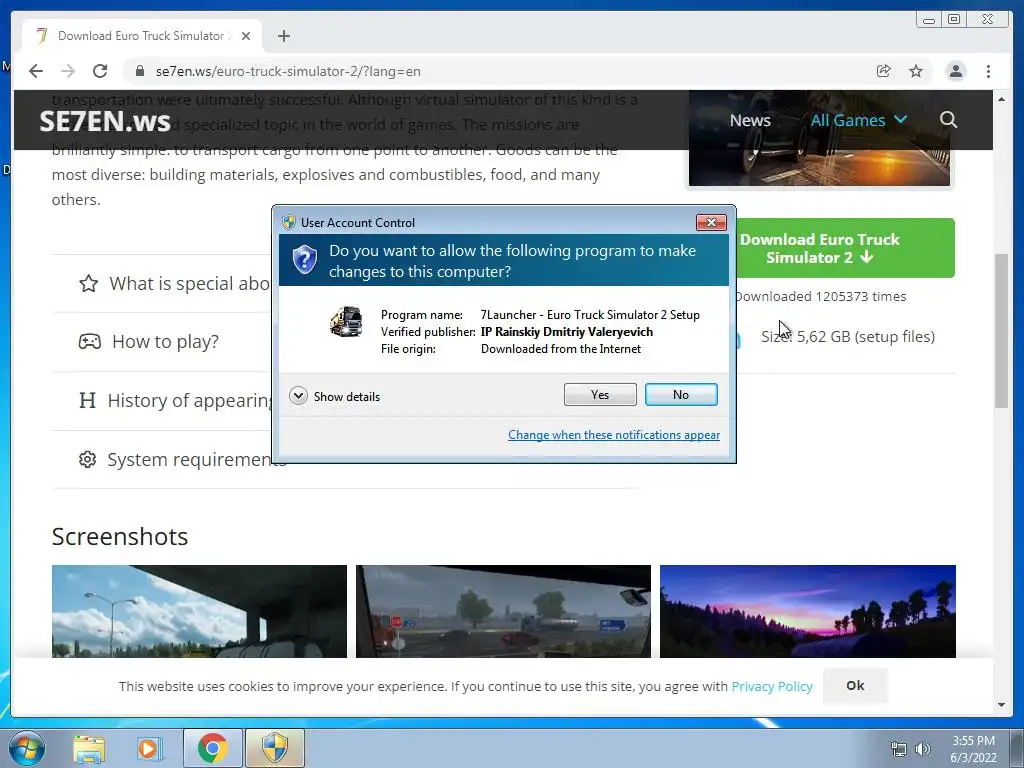This screenshot has width=1024, height=768.
Task: Expand the All Games dropdown
Action: point(858,120)
